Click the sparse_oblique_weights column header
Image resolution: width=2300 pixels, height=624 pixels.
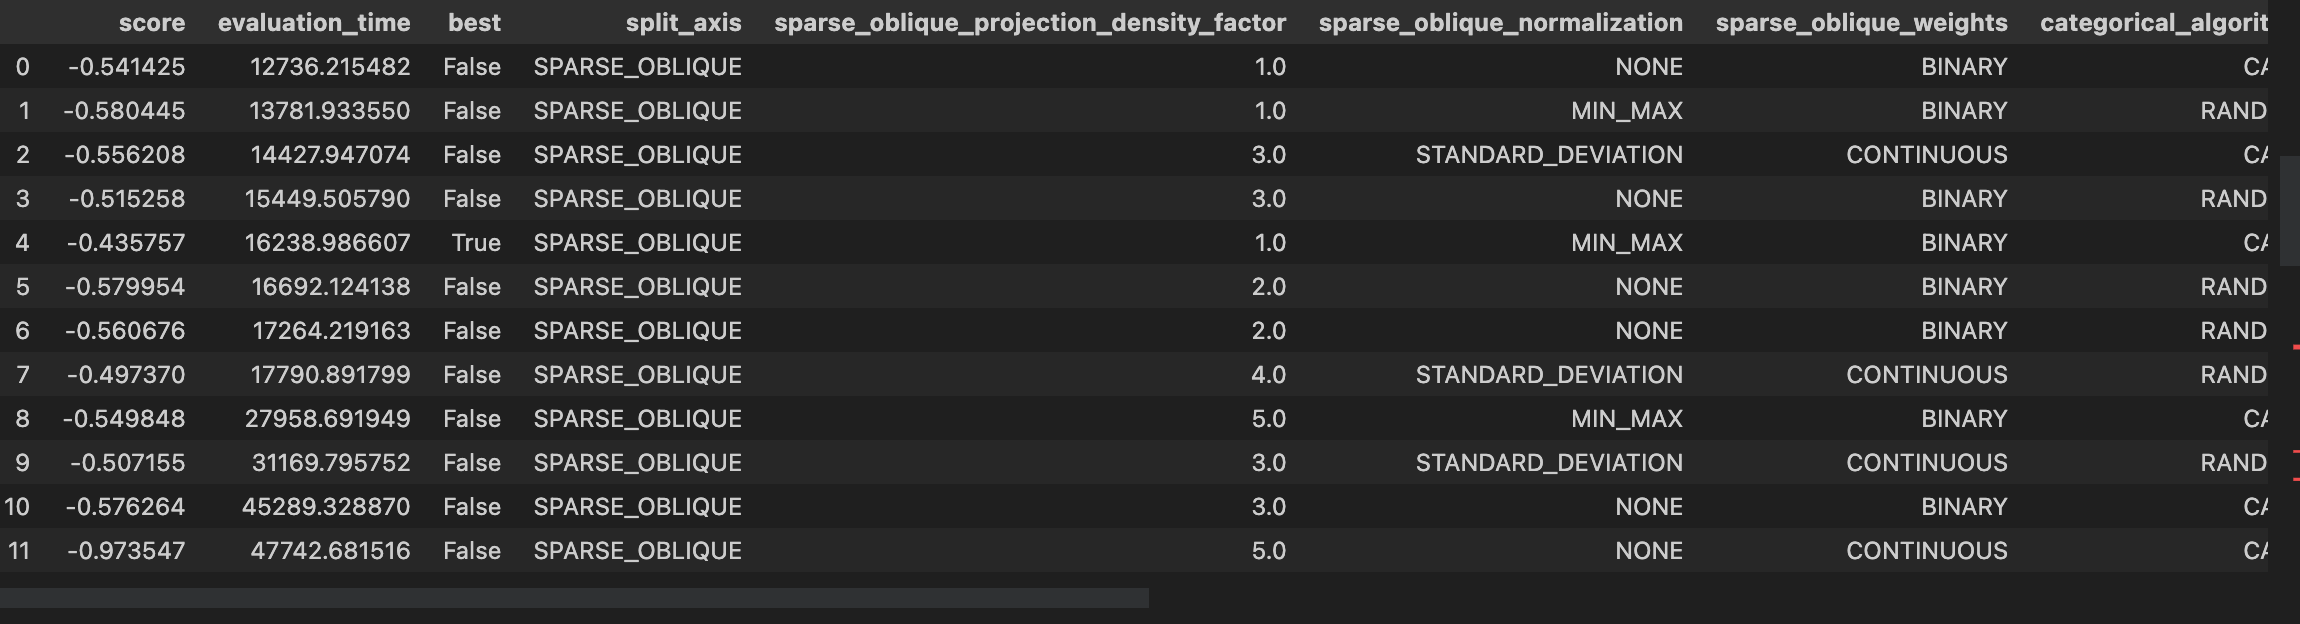[1861, 23]
